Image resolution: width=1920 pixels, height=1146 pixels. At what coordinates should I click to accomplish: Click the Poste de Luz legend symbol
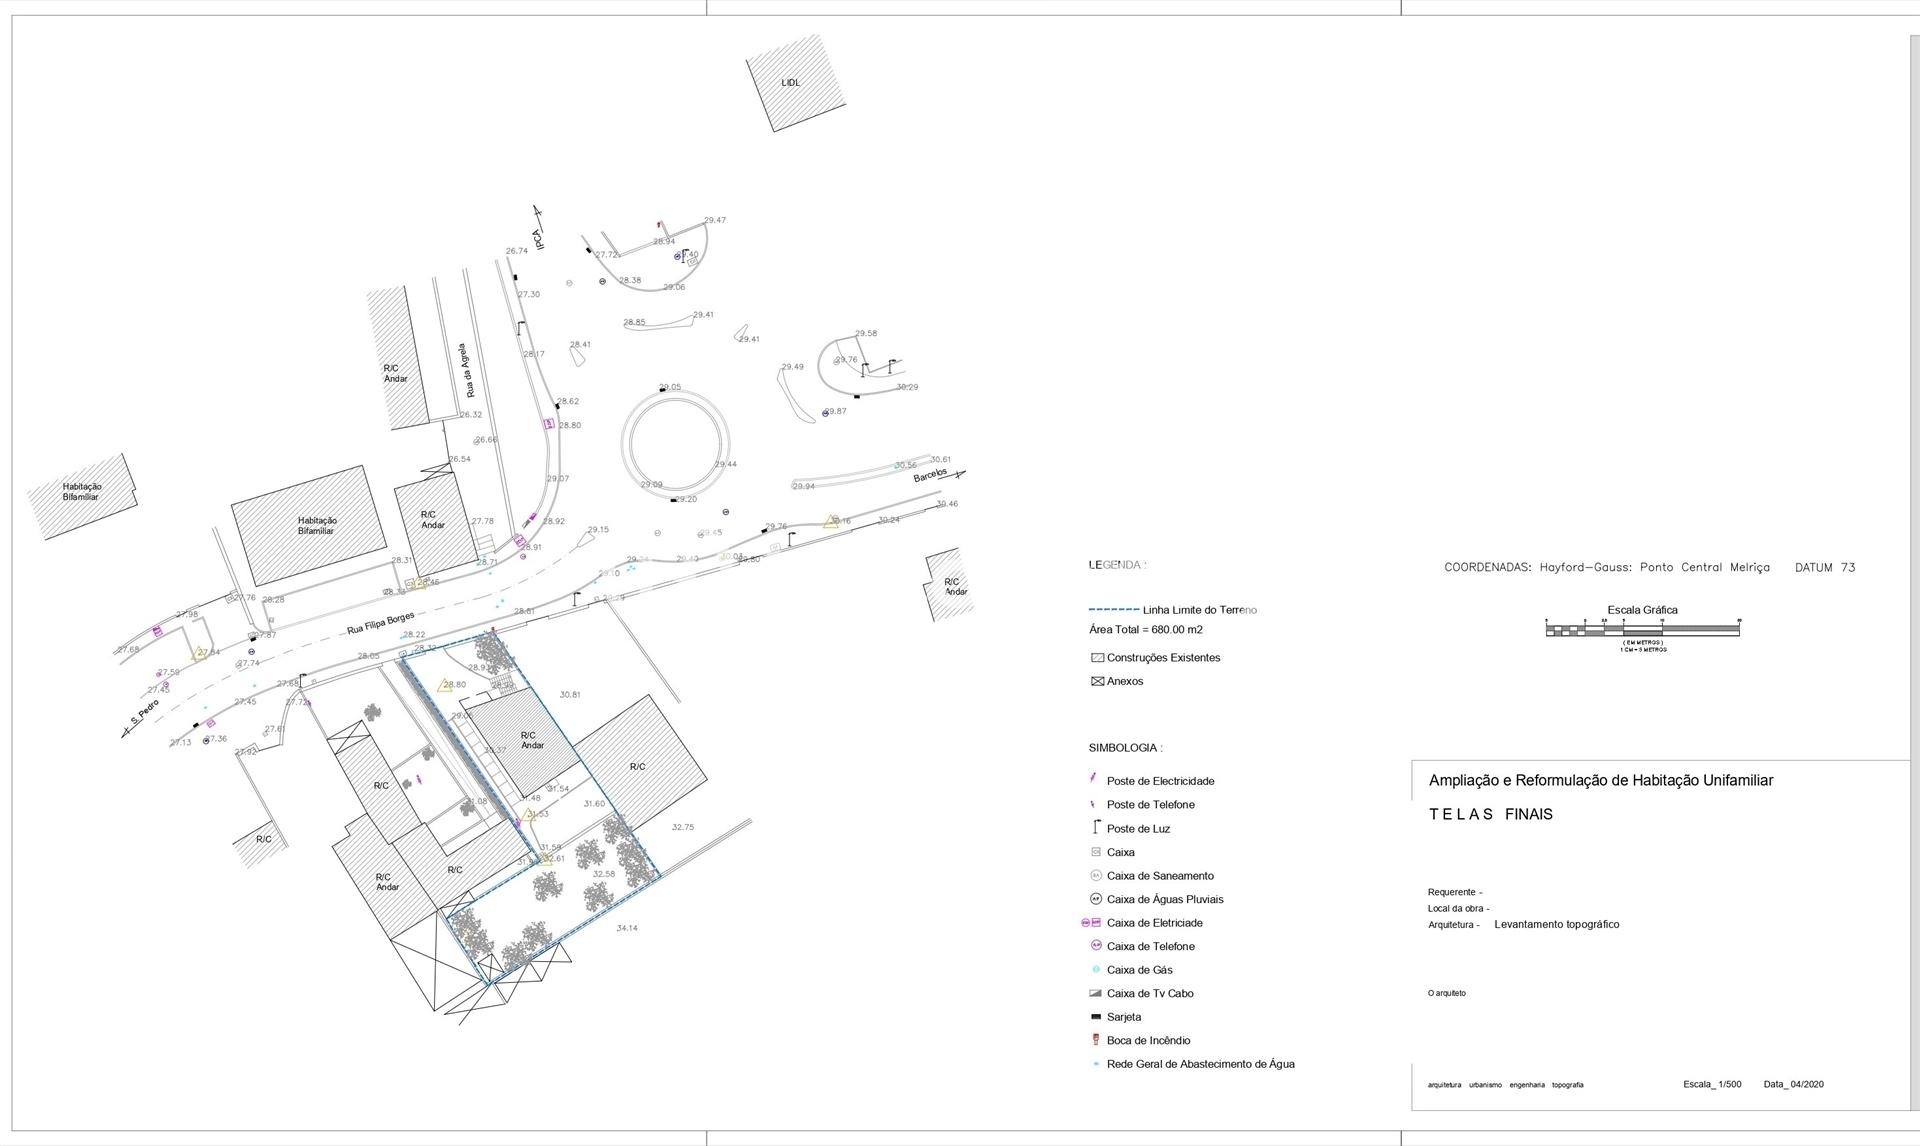1096,828
